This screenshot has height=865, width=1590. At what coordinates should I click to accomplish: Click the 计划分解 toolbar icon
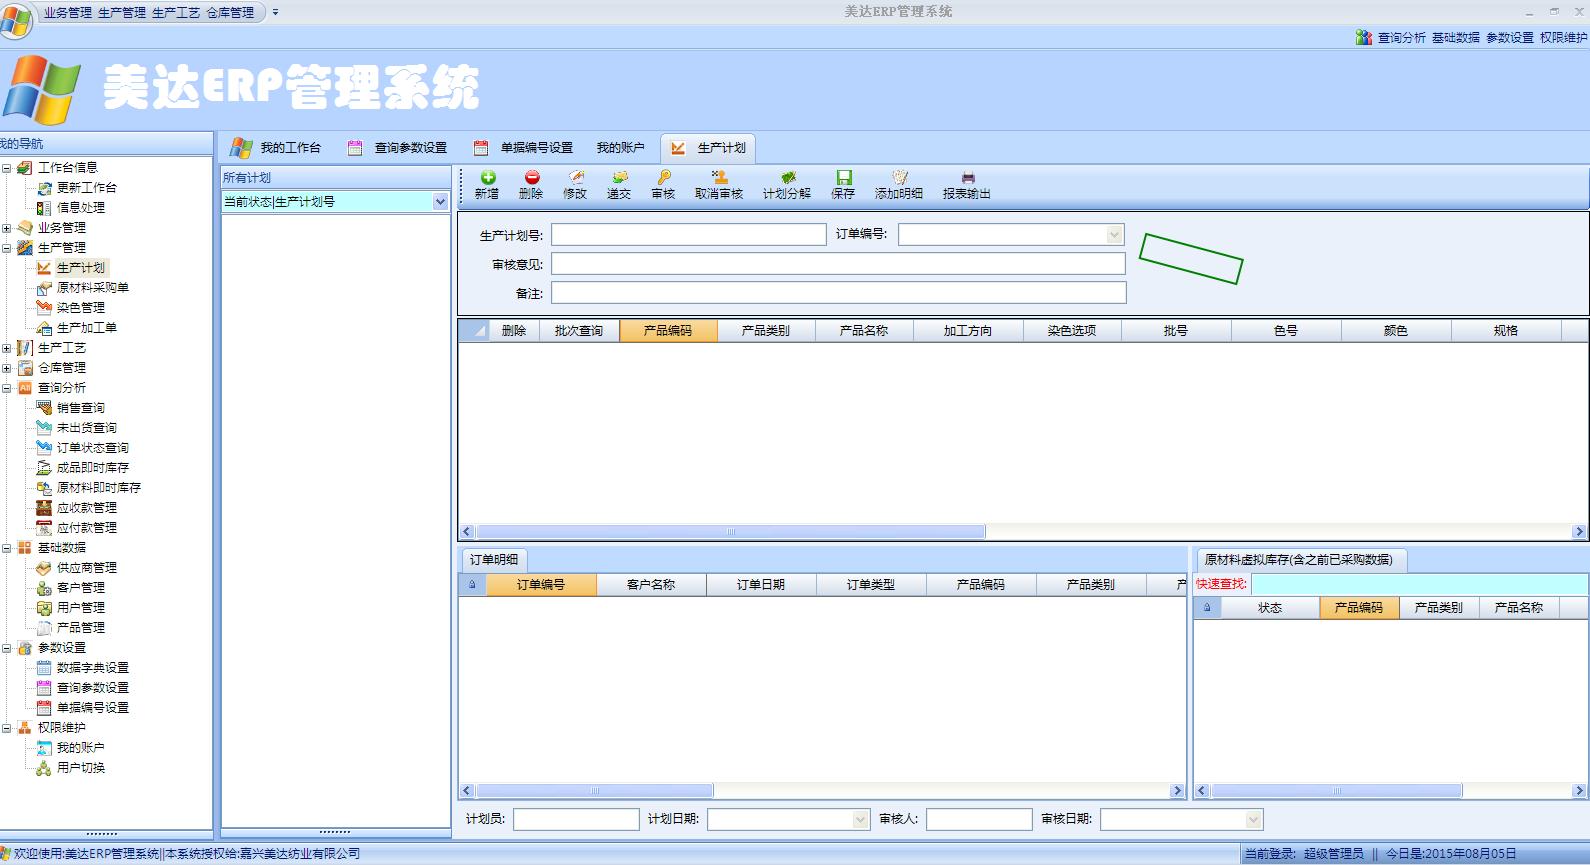(x=787, y=178)
